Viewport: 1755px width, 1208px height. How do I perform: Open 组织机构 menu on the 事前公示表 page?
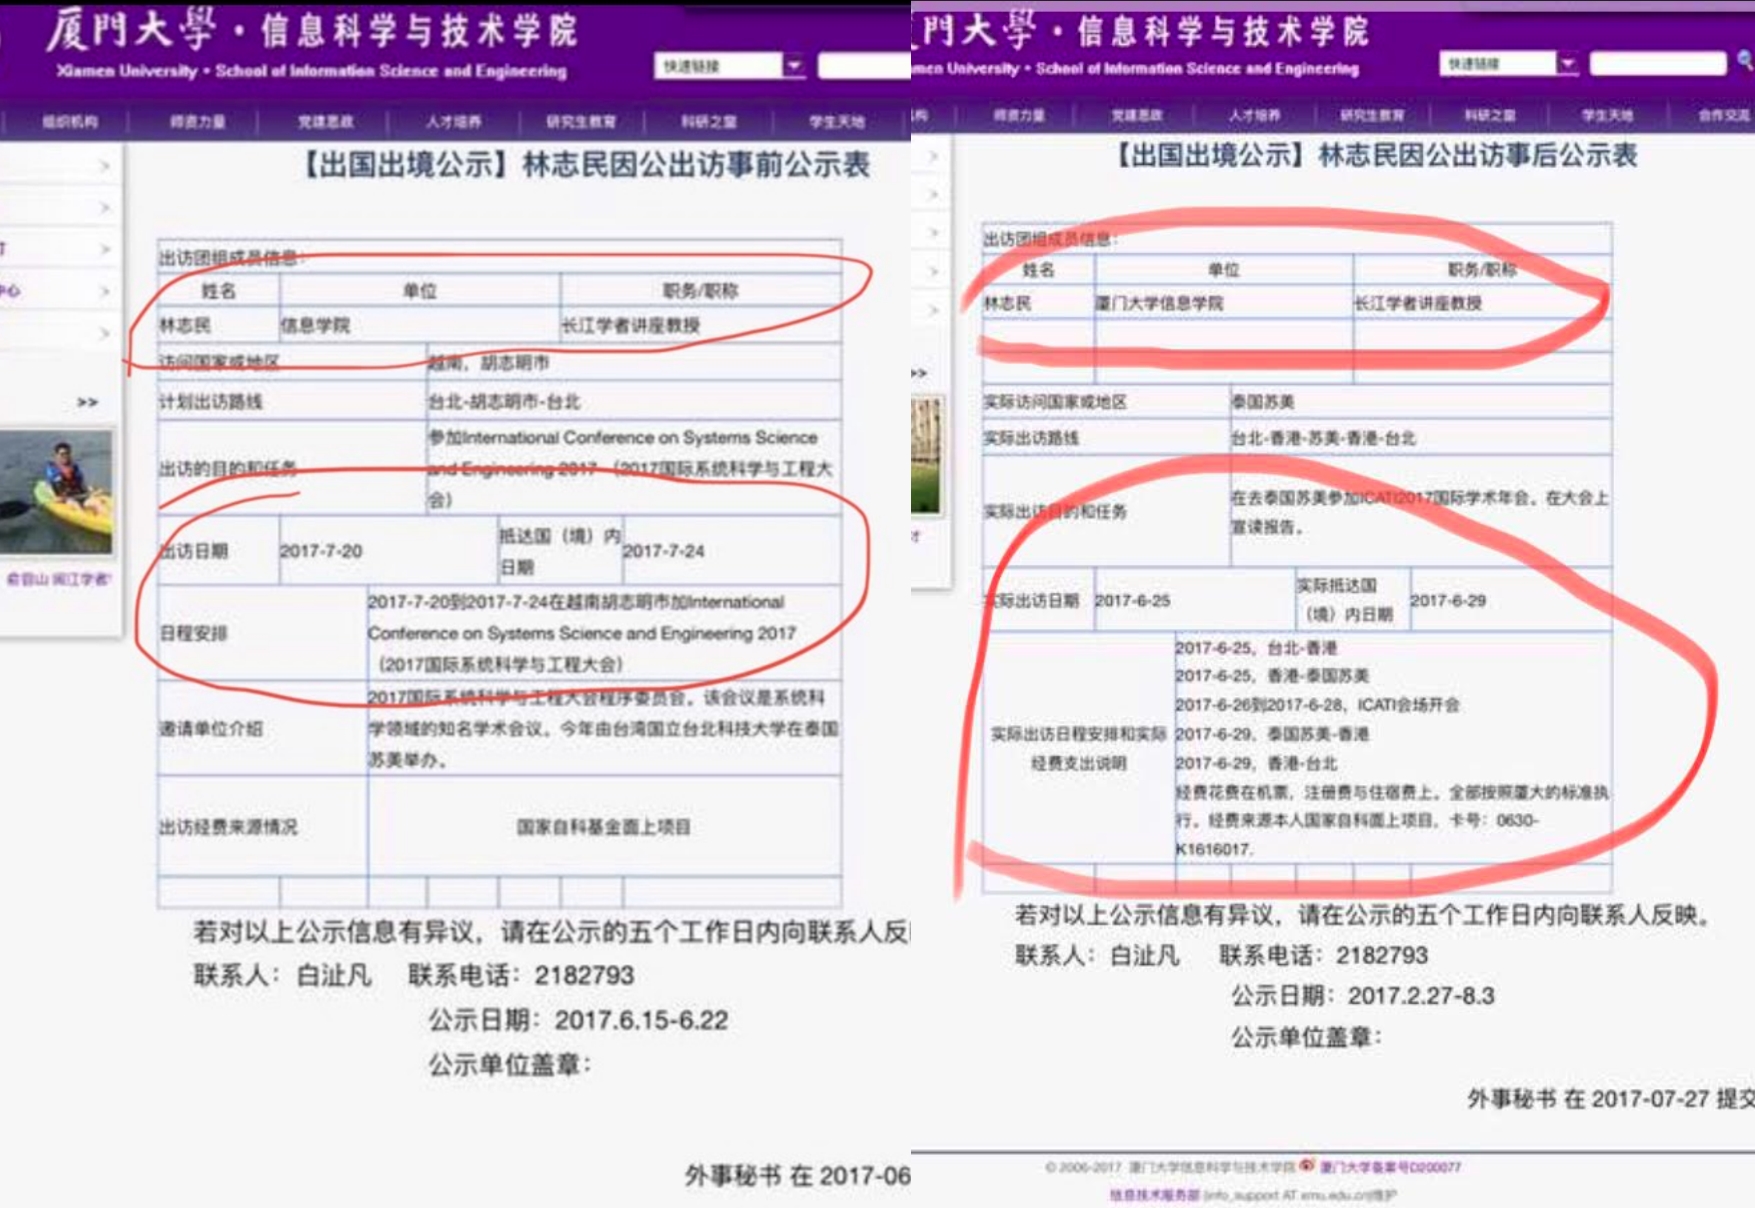69,121
